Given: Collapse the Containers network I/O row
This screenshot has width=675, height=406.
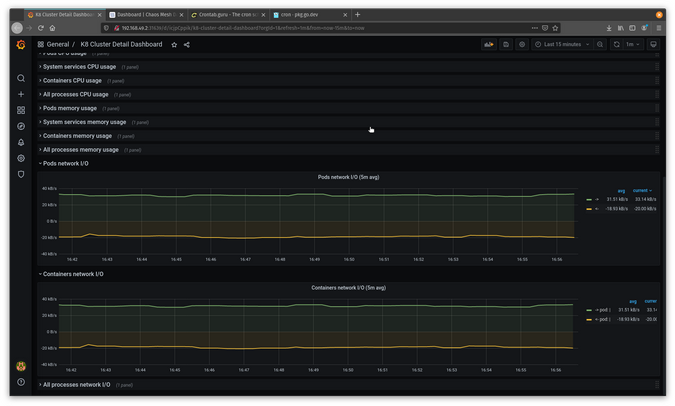Looking at the screenshot, I should 73,274.
